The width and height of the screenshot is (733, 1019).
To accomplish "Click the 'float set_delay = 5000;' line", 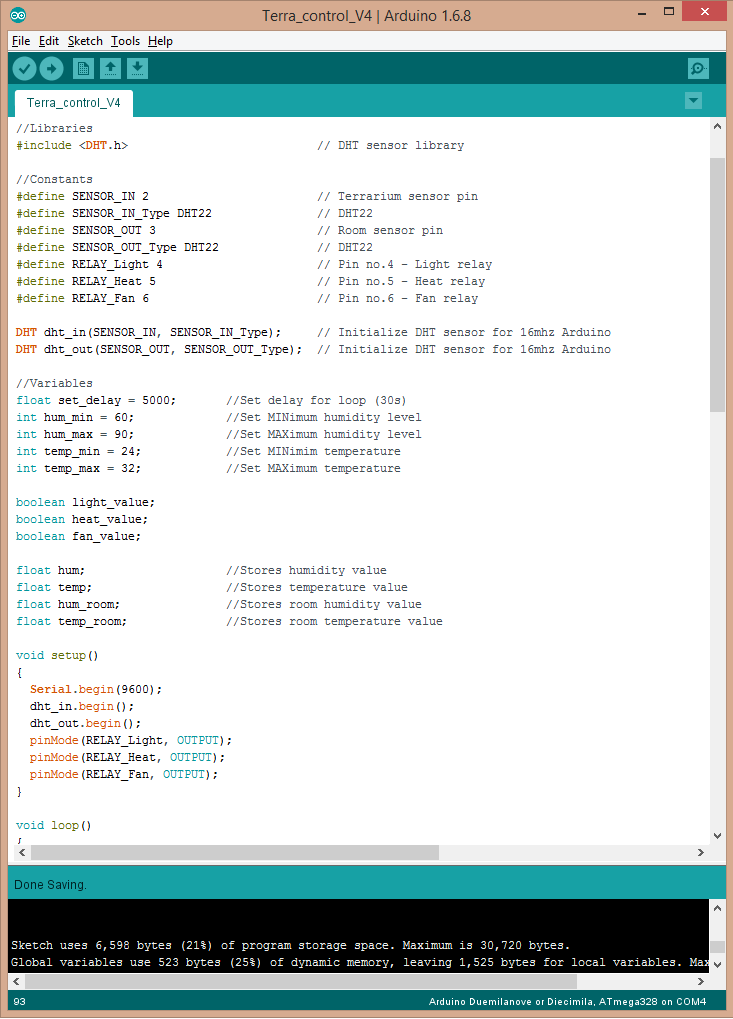I will tap(96, 400).
